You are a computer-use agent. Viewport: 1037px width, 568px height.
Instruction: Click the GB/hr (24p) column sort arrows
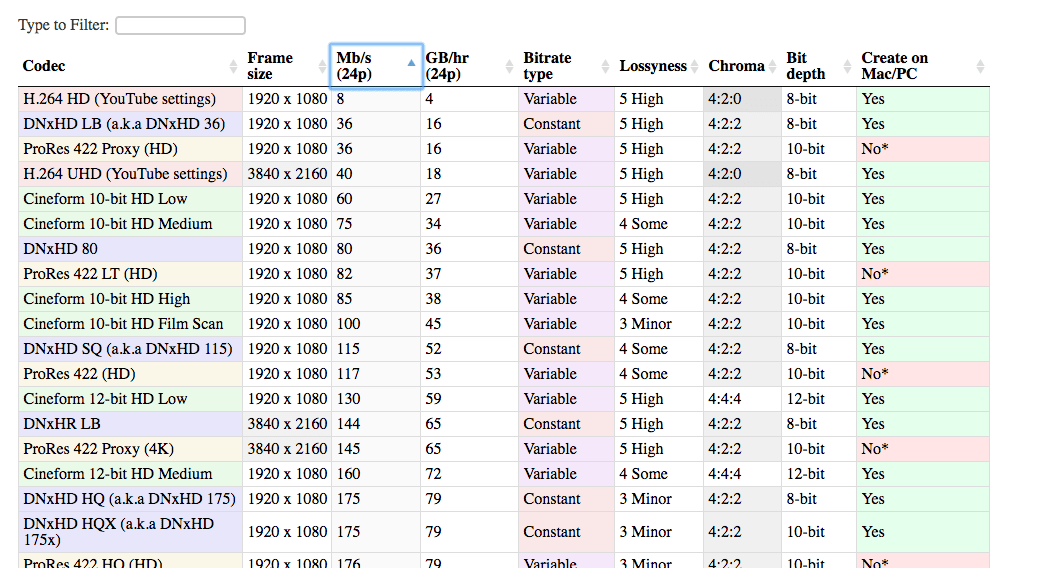510,66
